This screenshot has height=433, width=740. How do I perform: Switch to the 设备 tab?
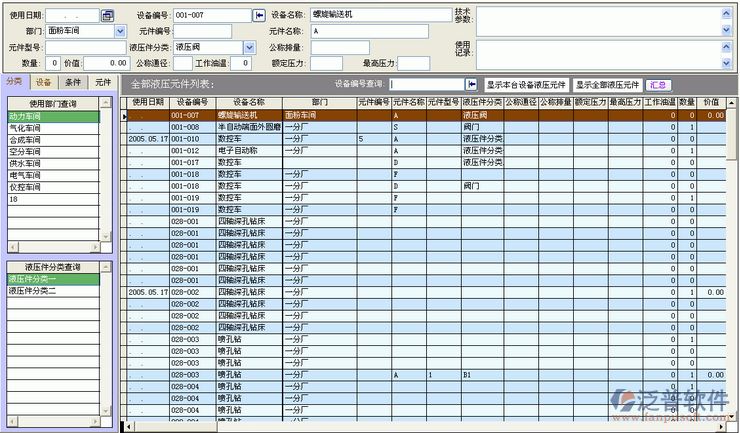[x=44, y=83]
